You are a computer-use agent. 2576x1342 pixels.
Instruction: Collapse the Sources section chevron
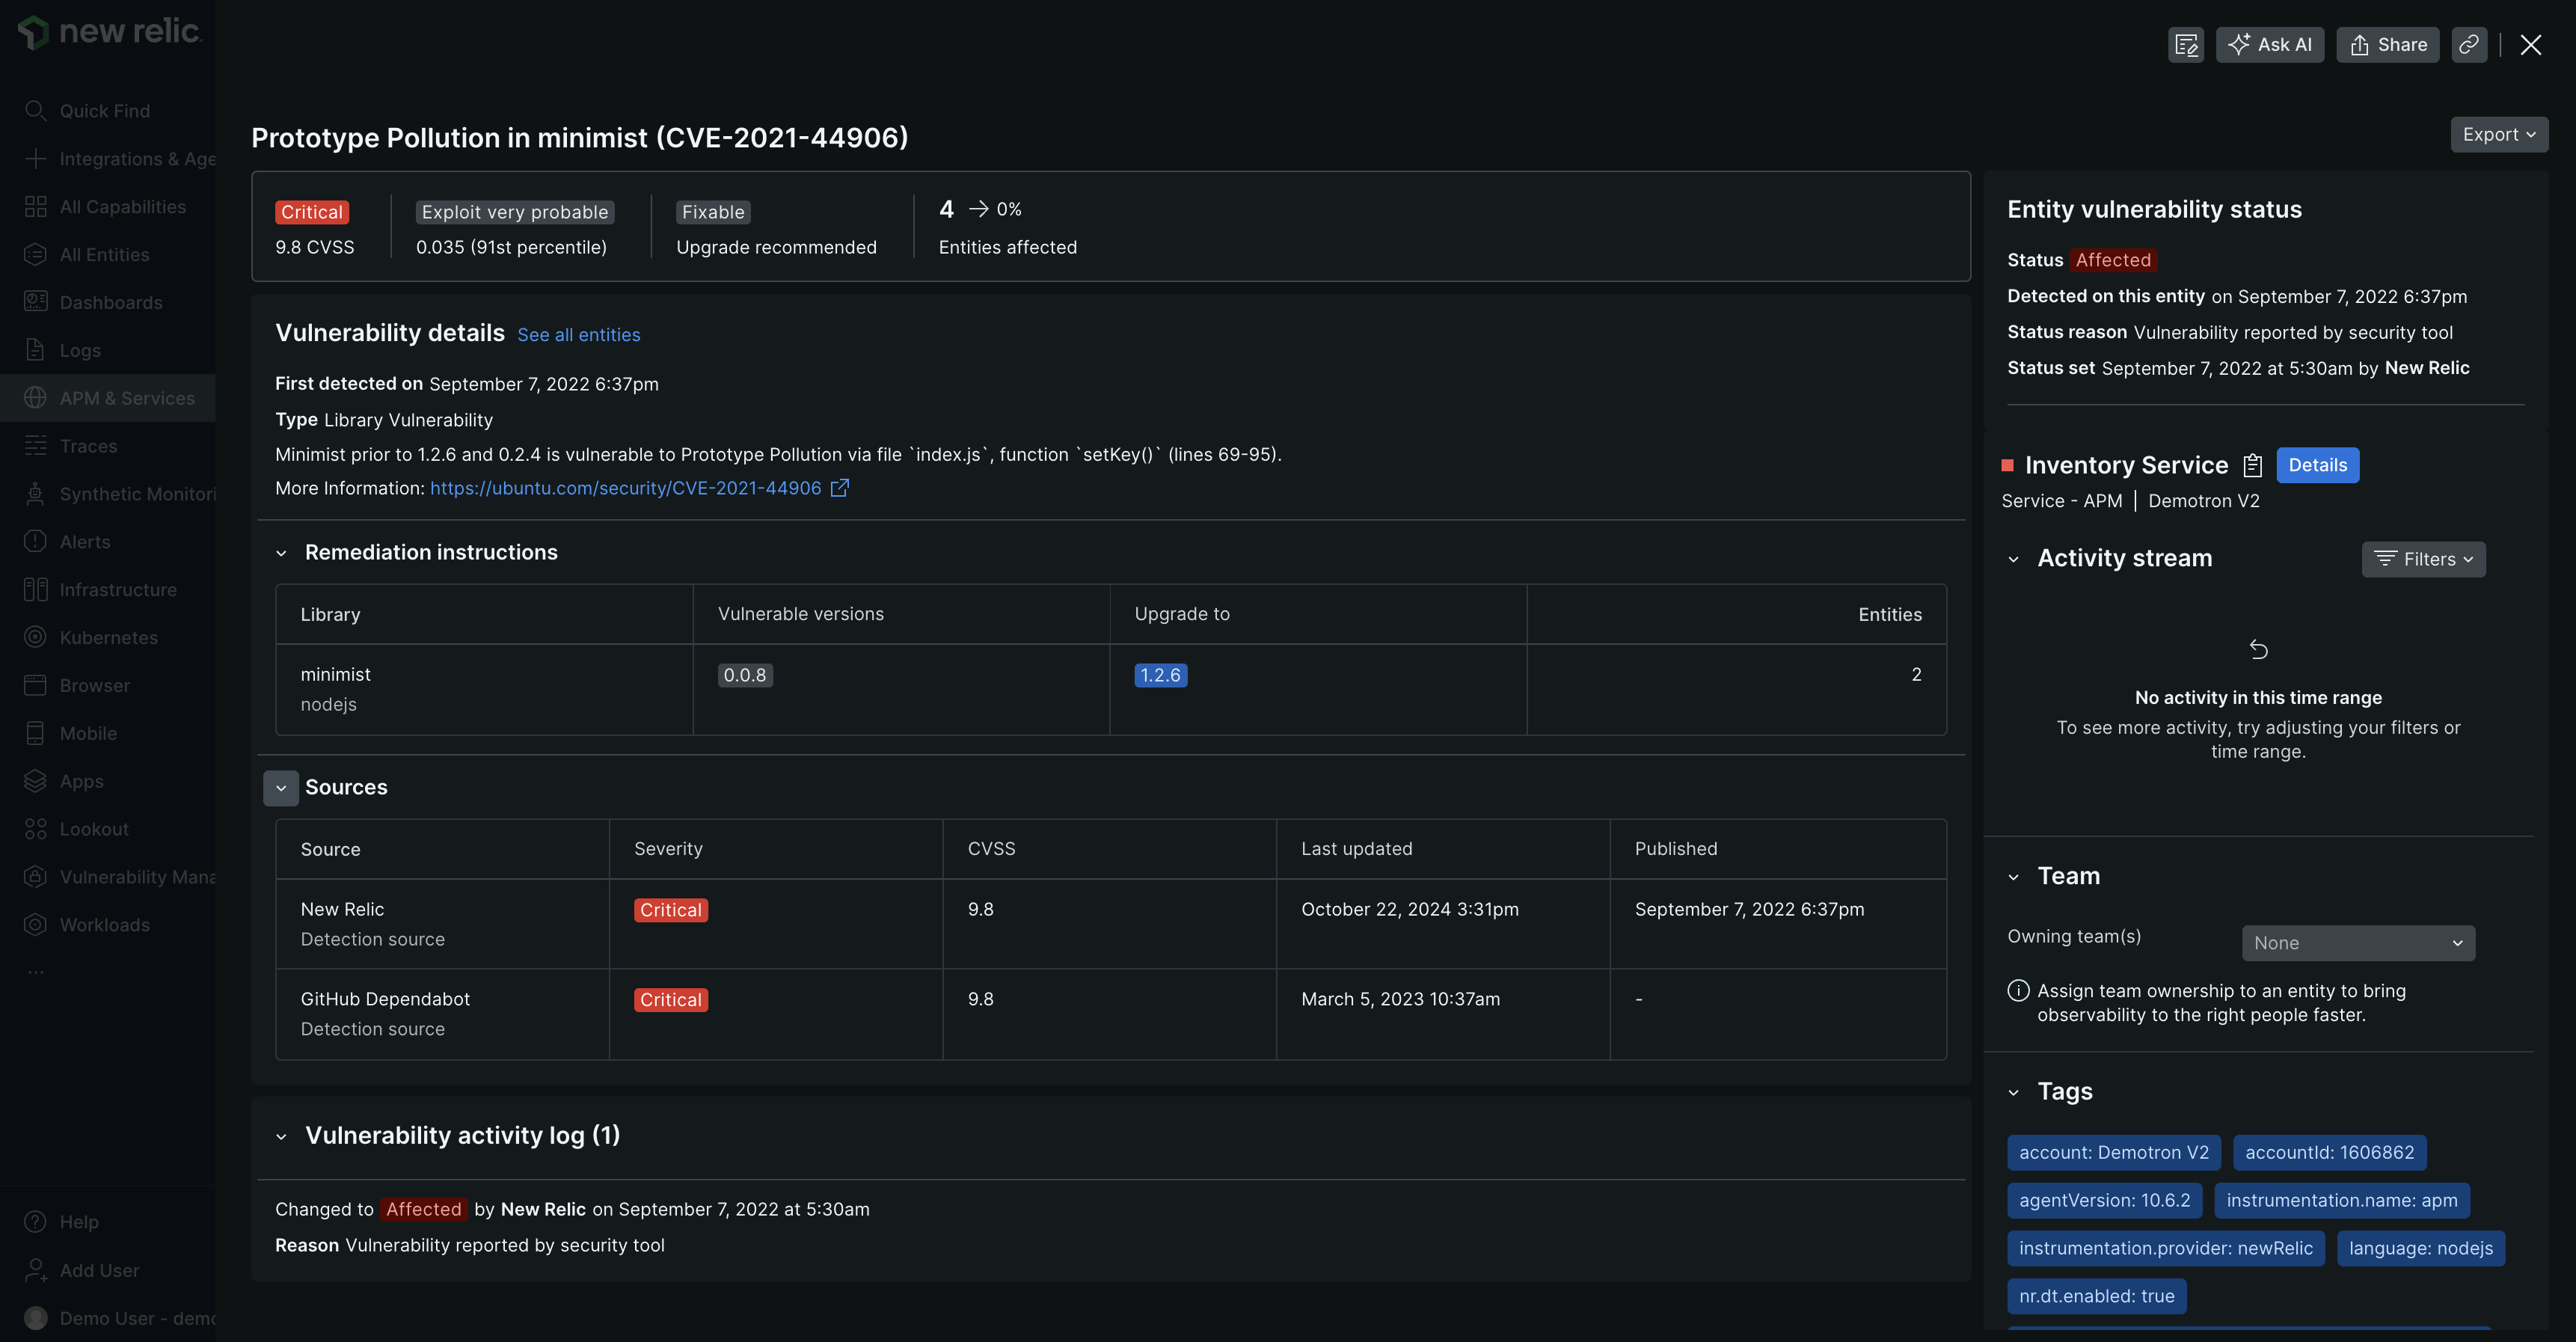point(281,788)
